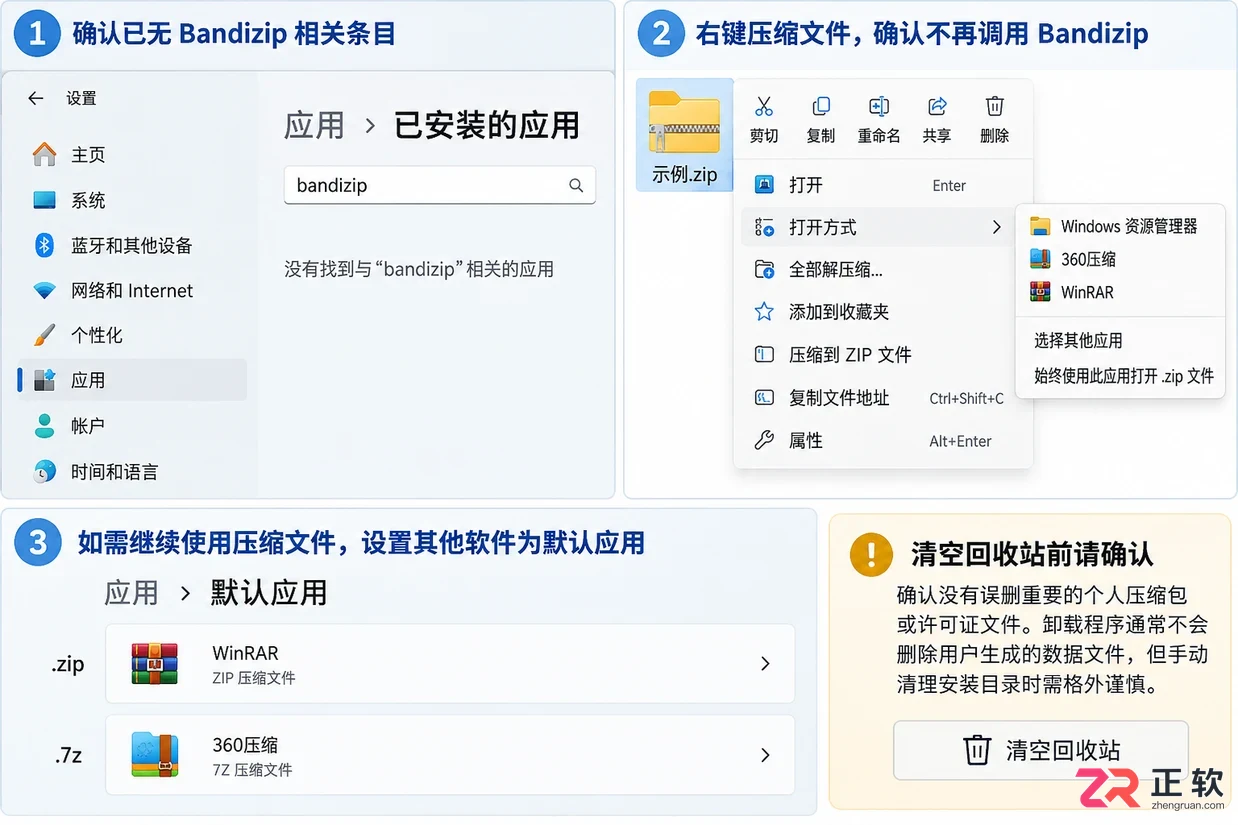Image resolution: width=1238 pixels, height=825 pixels.
Task: Open the 网络和 Internet settings label
Action: point(132,291)
